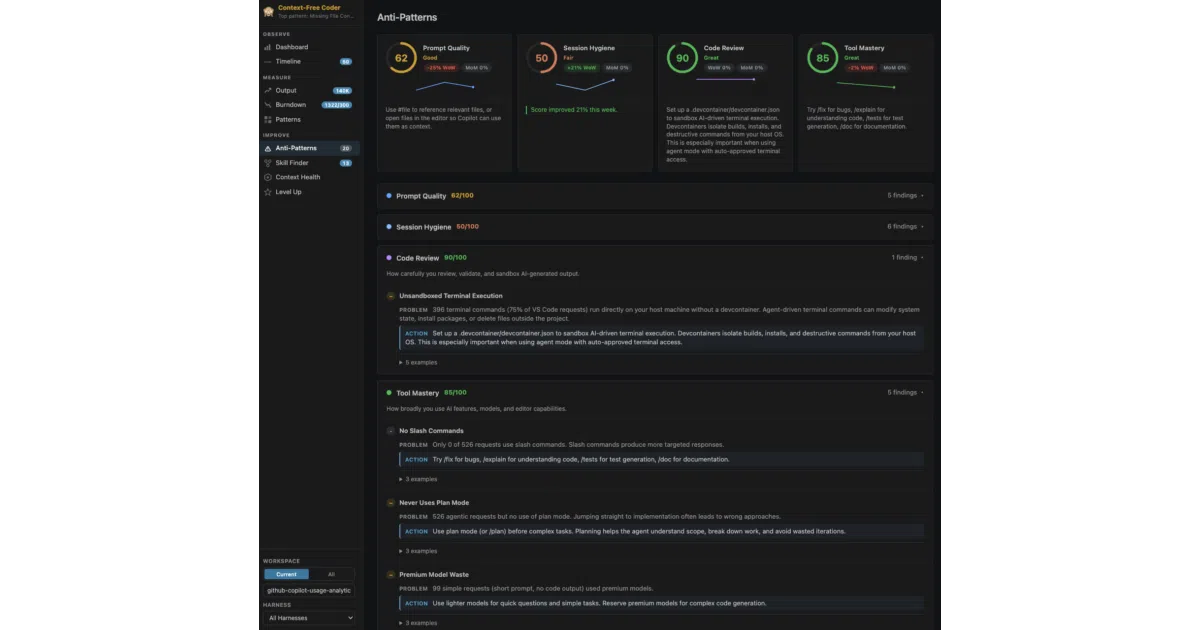Click the Tool Mastery sparkline chart
Screen dimensions: 1200x630
(x=866, y=85)
